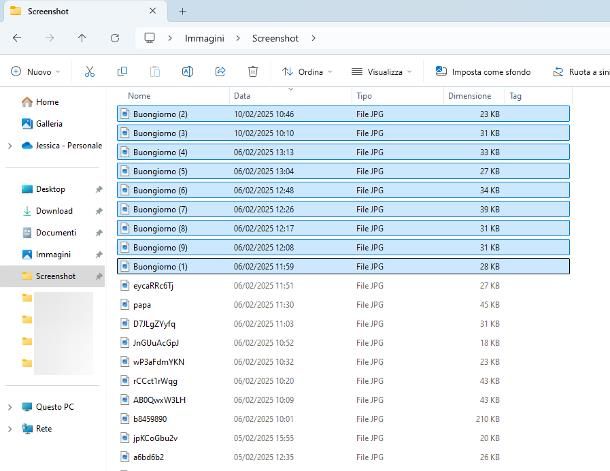Click Immagini in the address breadcrumb
Screen dimensions: 610x471
205,39
